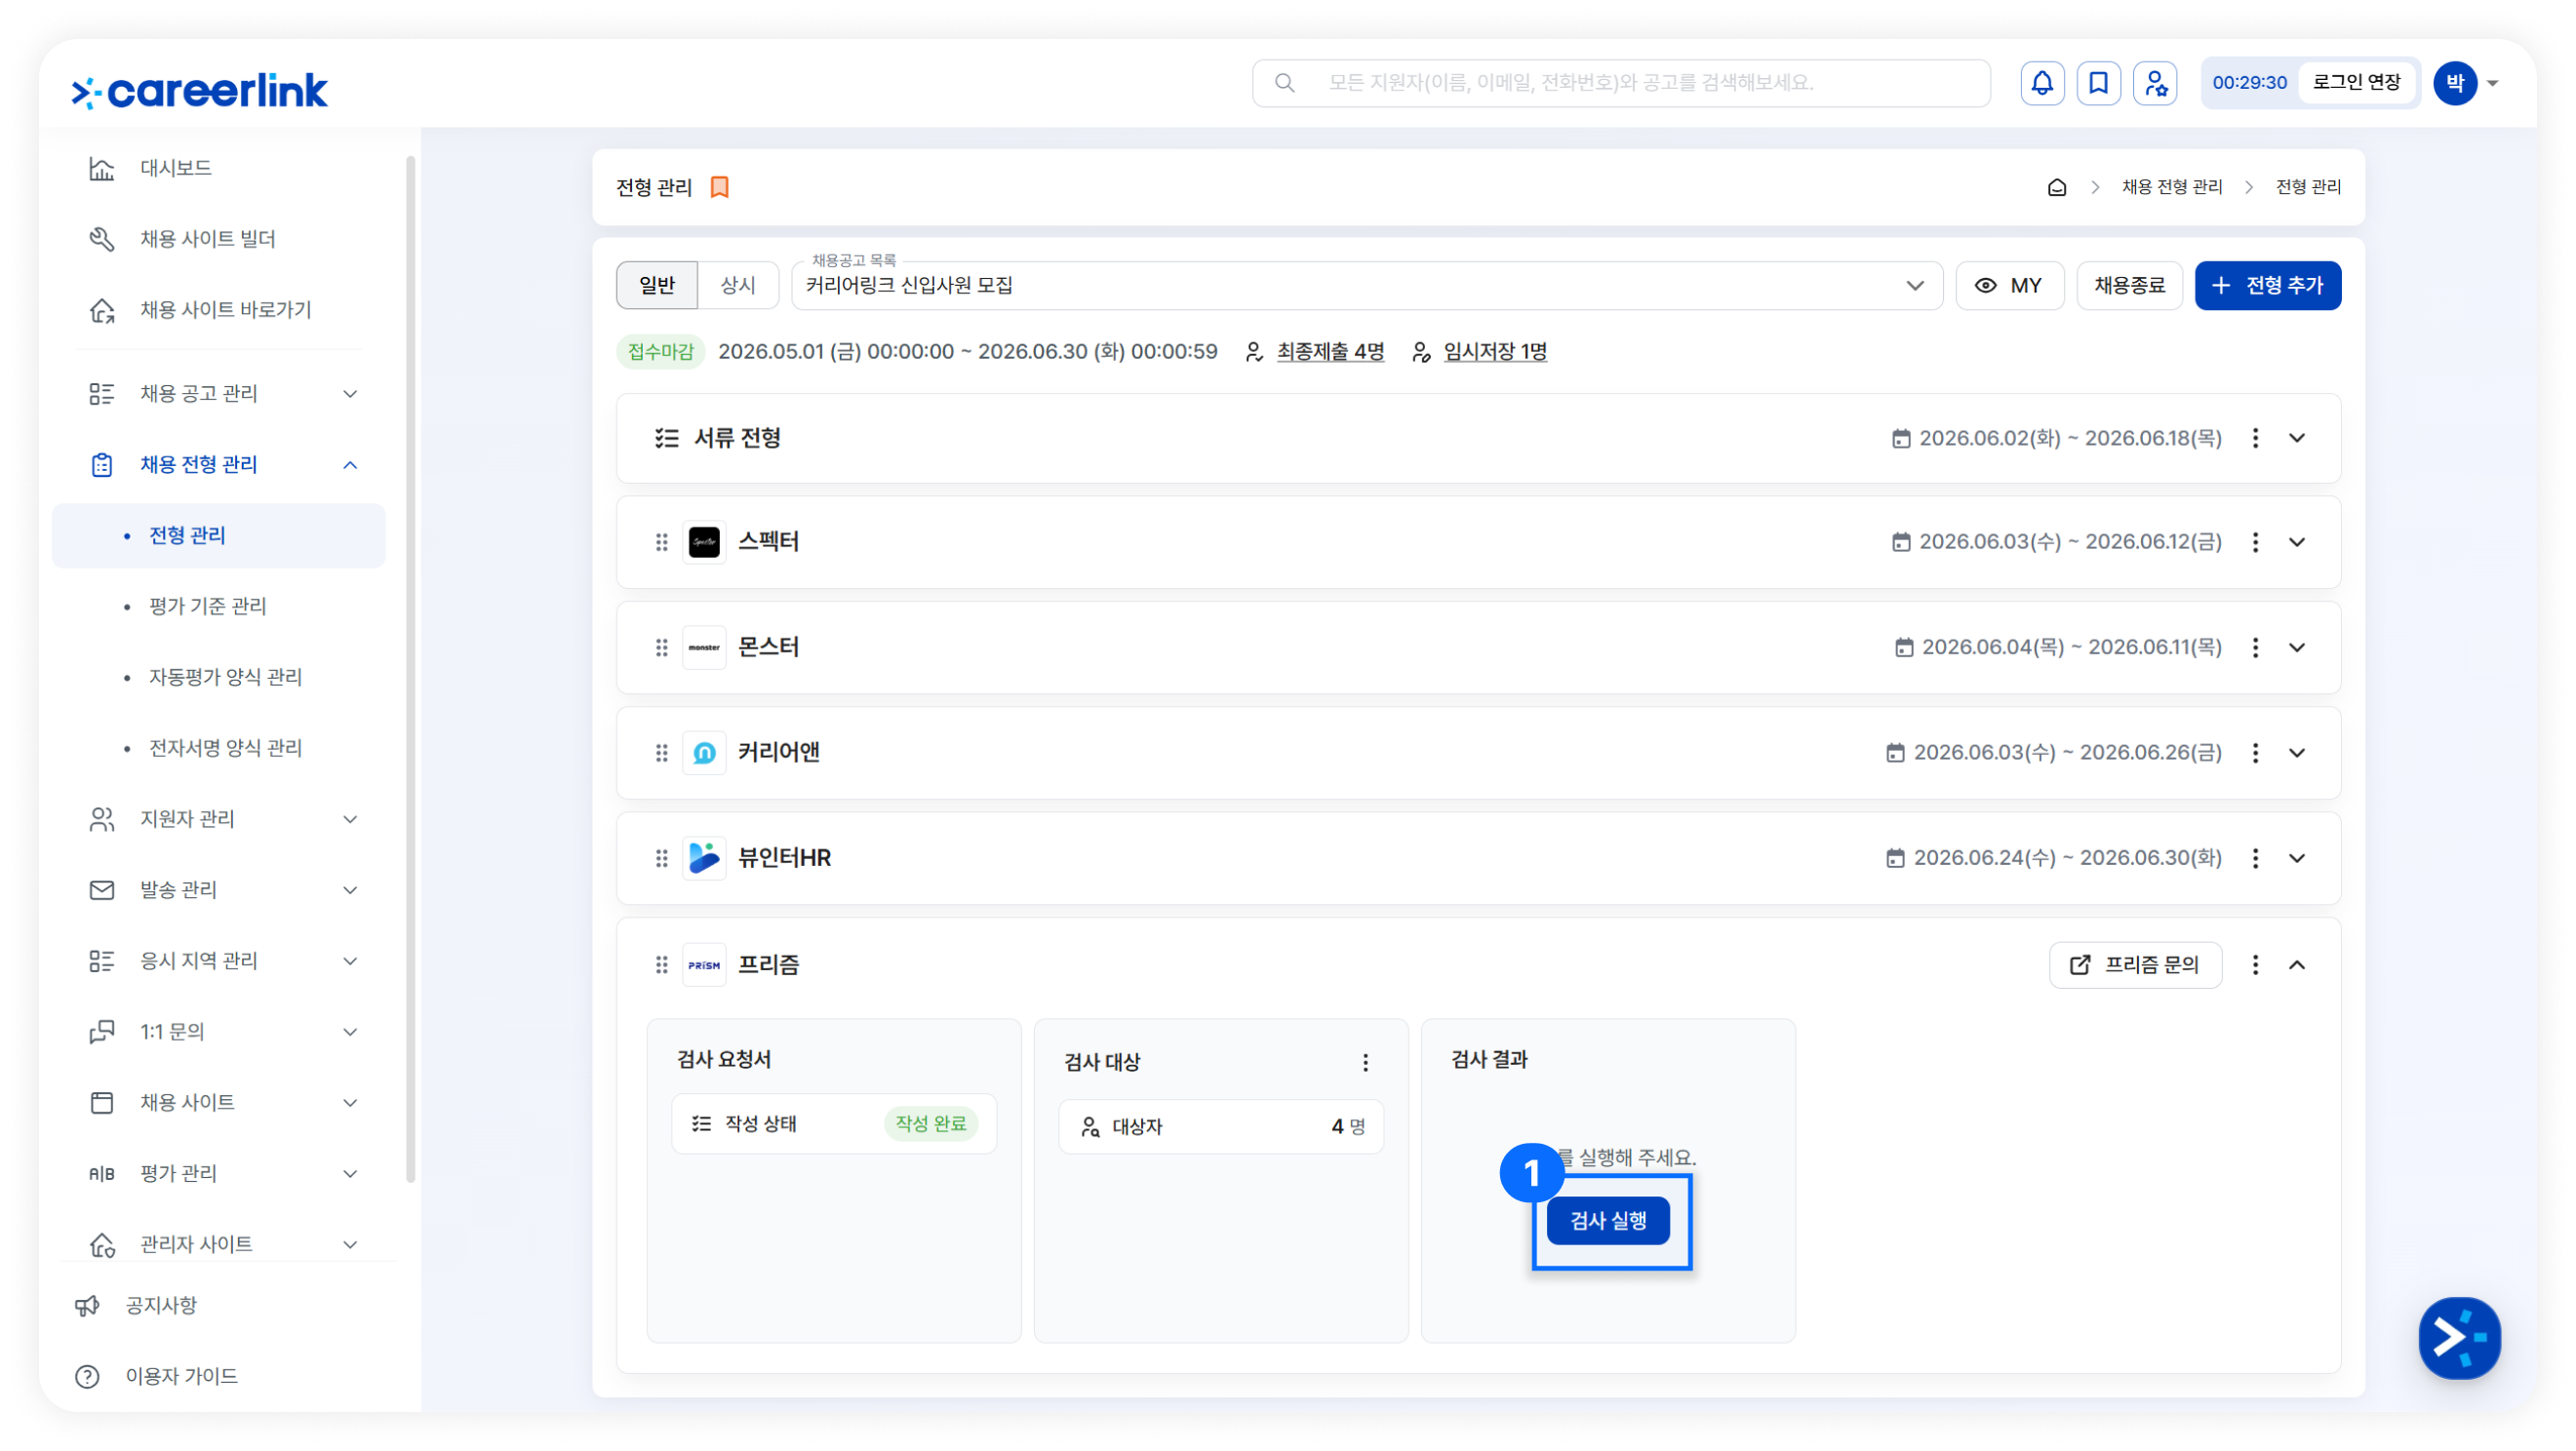This screenshot has height=1451, width=2576.
Task: Click the 박 user avatar
Action: pos(2455,83)
